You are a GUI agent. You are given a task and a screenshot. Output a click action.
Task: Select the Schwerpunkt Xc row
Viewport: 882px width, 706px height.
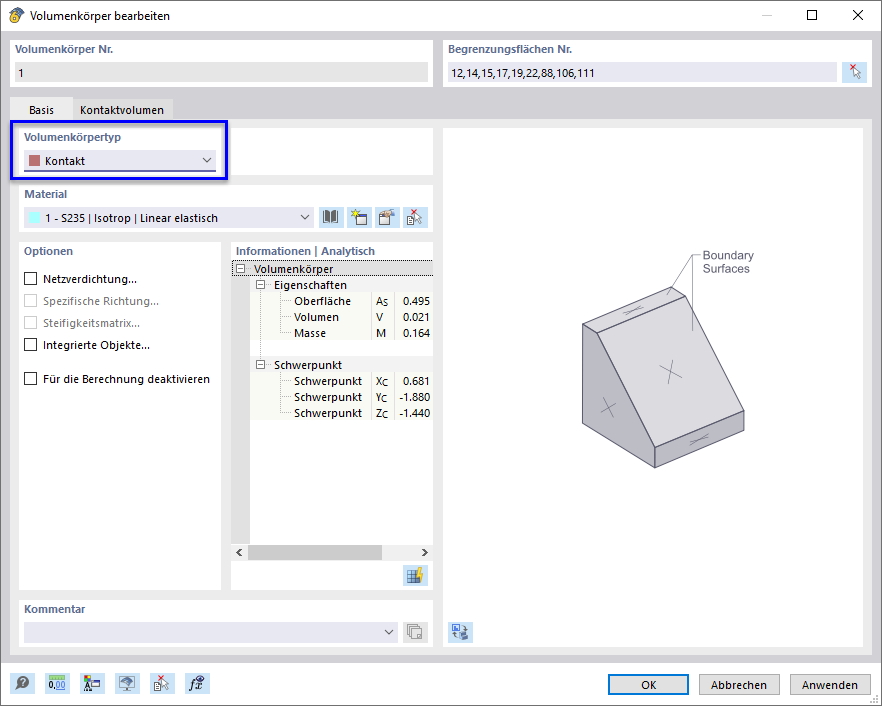(x=341, y=381)
